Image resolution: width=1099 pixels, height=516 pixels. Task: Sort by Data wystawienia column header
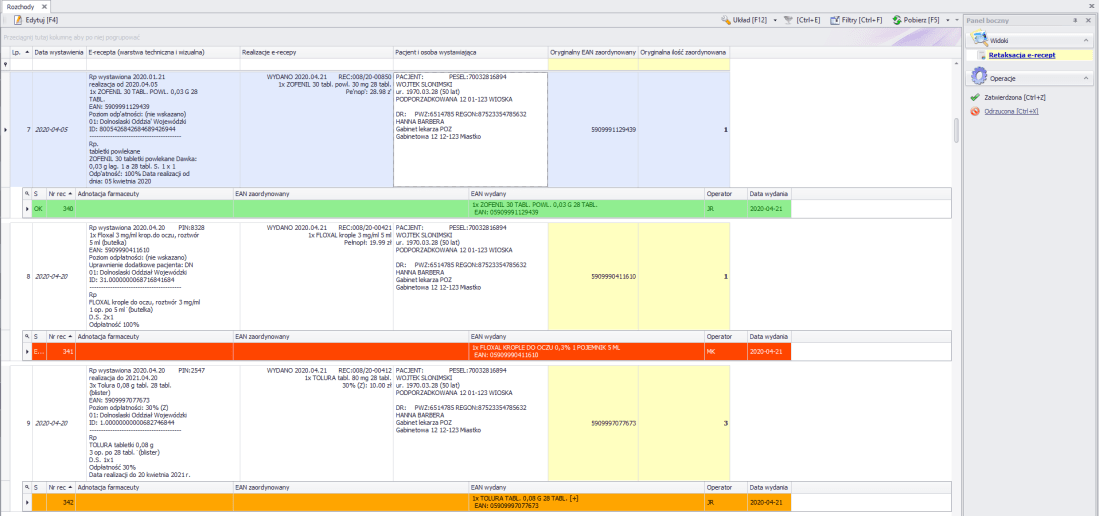(x=58, y=51)
